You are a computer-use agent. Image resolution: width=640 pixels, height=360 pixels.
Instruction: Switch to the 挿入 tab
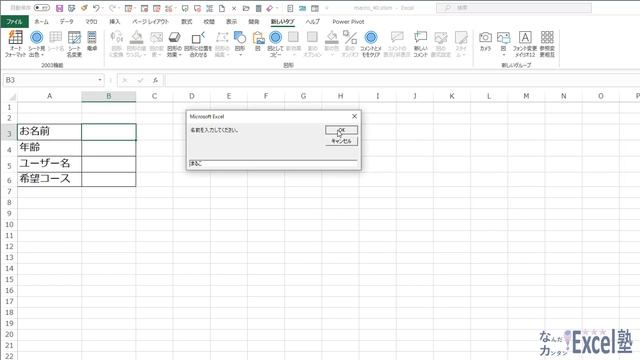click(x=115, y=22)
